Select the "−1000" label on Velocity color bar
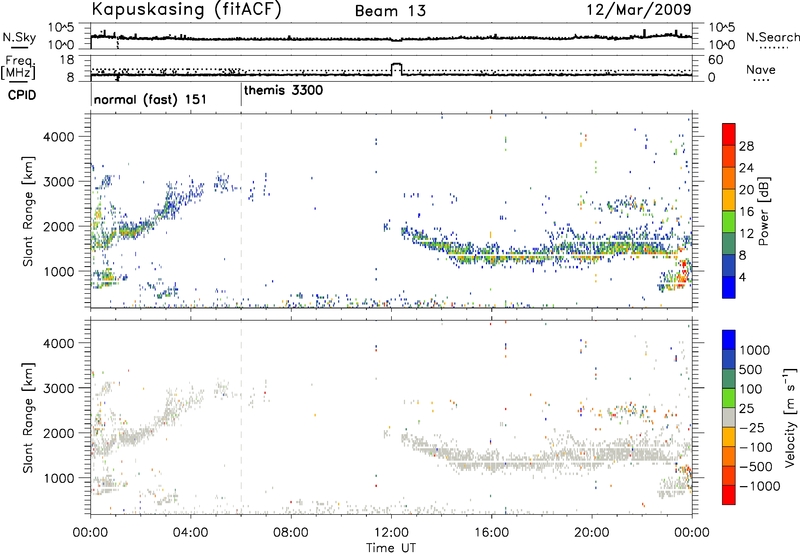The height and width of the screenshot is (554, 800). point(760,486)
